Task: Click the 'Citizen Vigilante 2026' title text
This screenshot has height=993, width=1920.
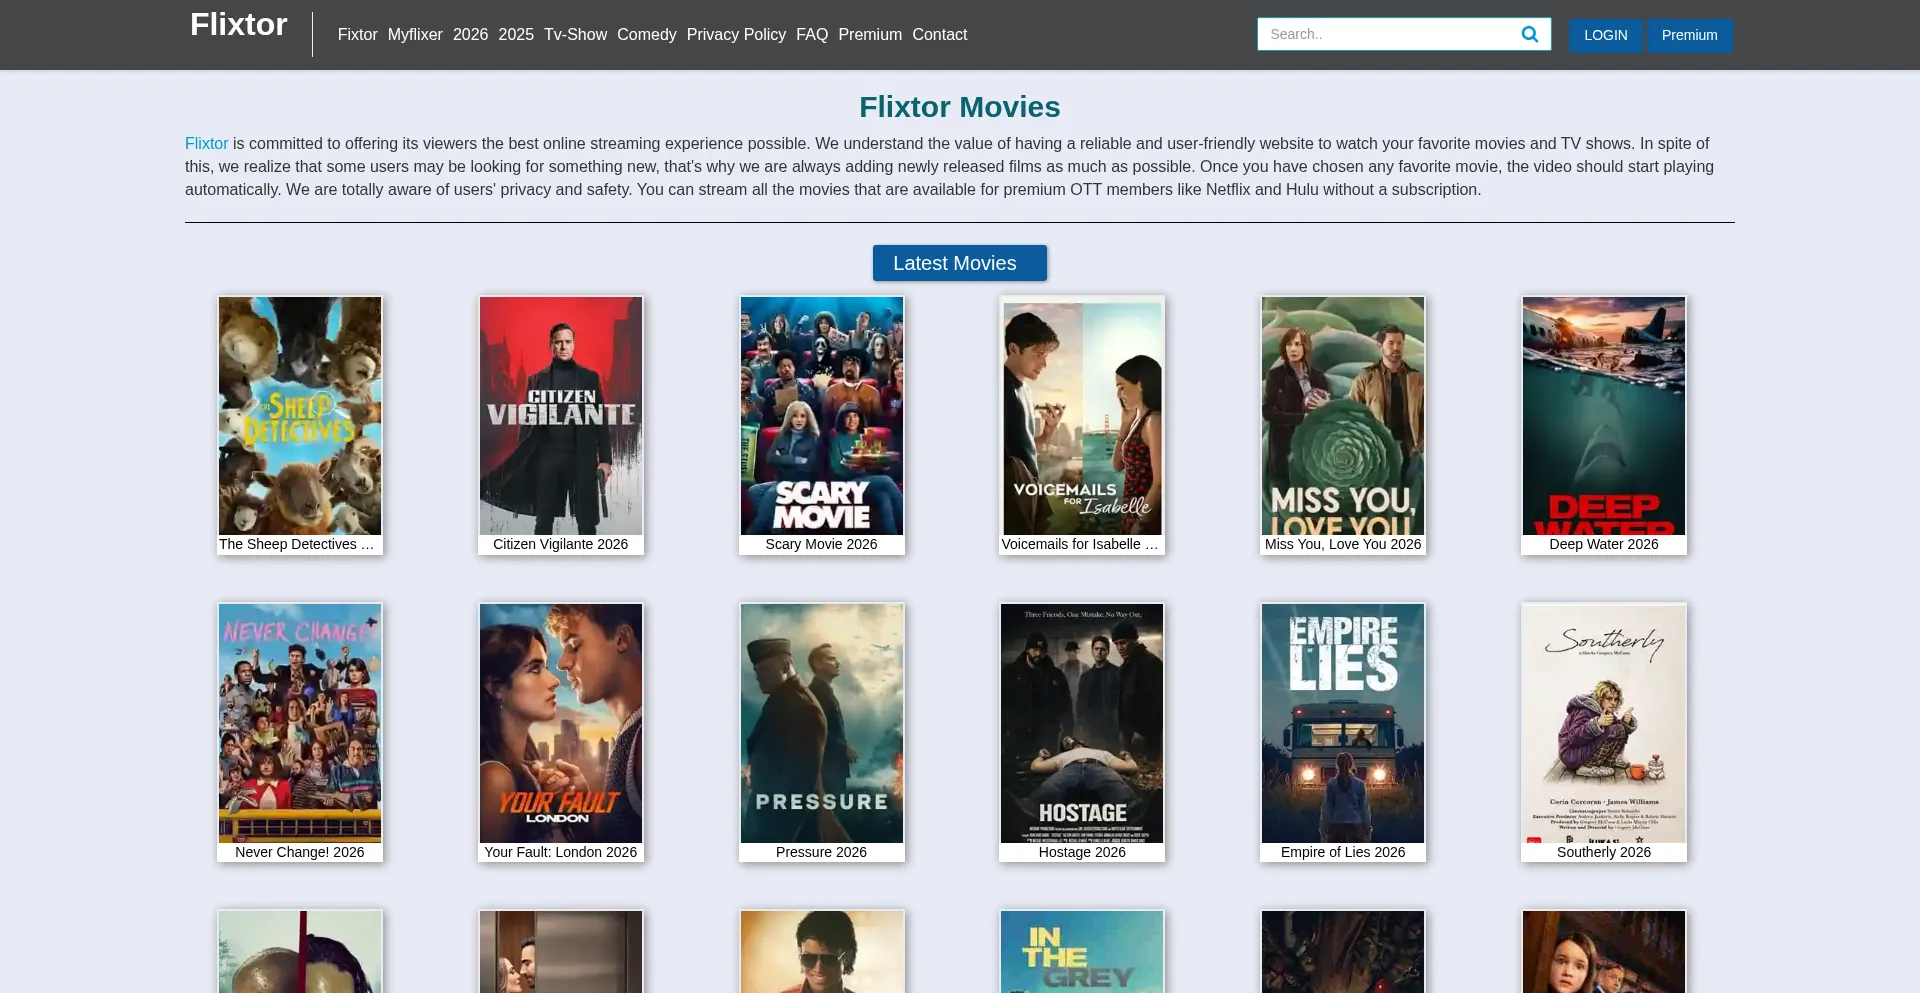Action: tap(561, 544)
